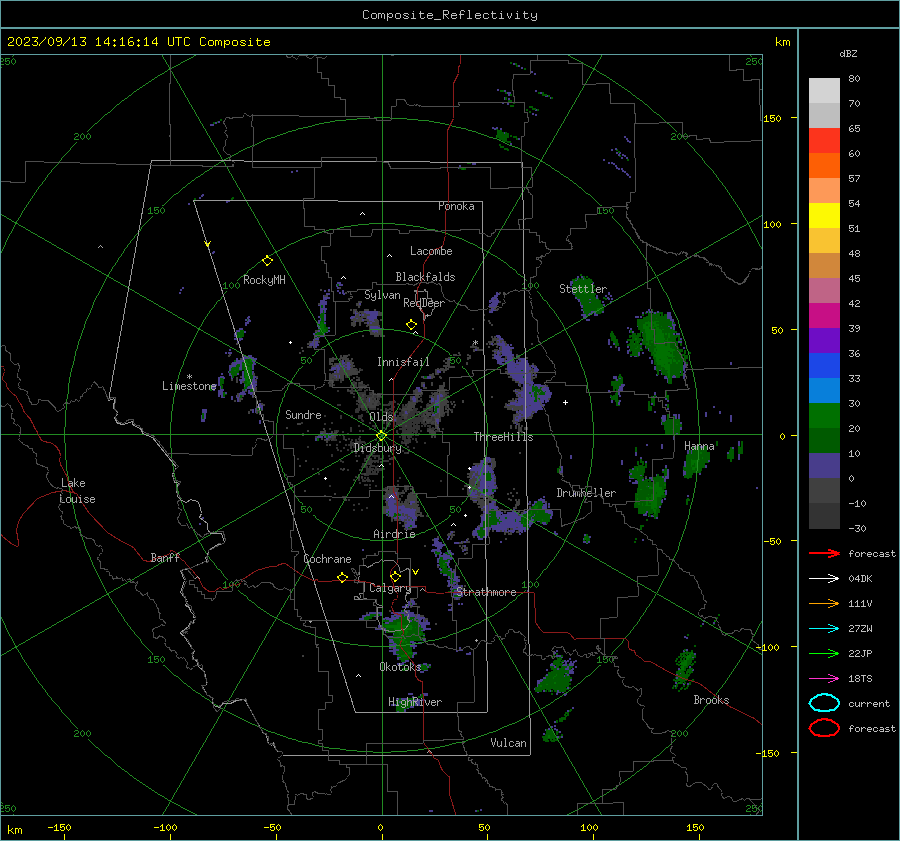This screenshot has height=841, width=900.
Task: Click the Innisfail city label
Action: click(x=403, y=362)
